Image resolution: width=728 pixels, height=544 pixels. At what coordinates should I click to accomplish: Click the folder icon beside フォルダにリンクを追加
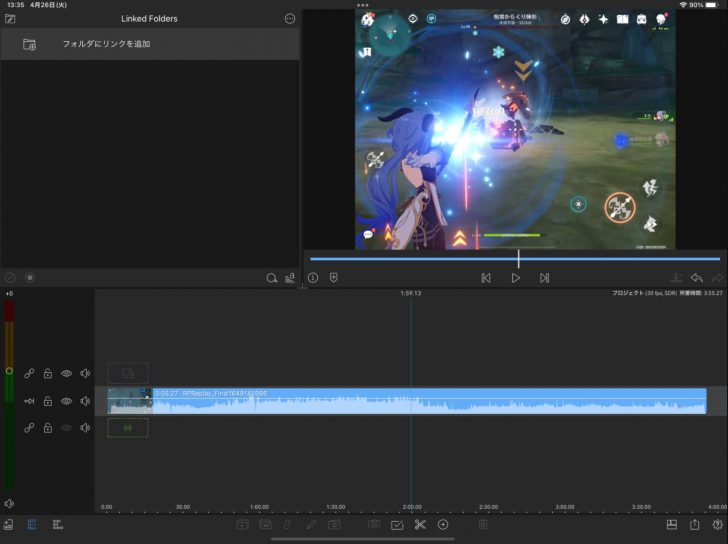pyautogui.click(x=29, y=45)
